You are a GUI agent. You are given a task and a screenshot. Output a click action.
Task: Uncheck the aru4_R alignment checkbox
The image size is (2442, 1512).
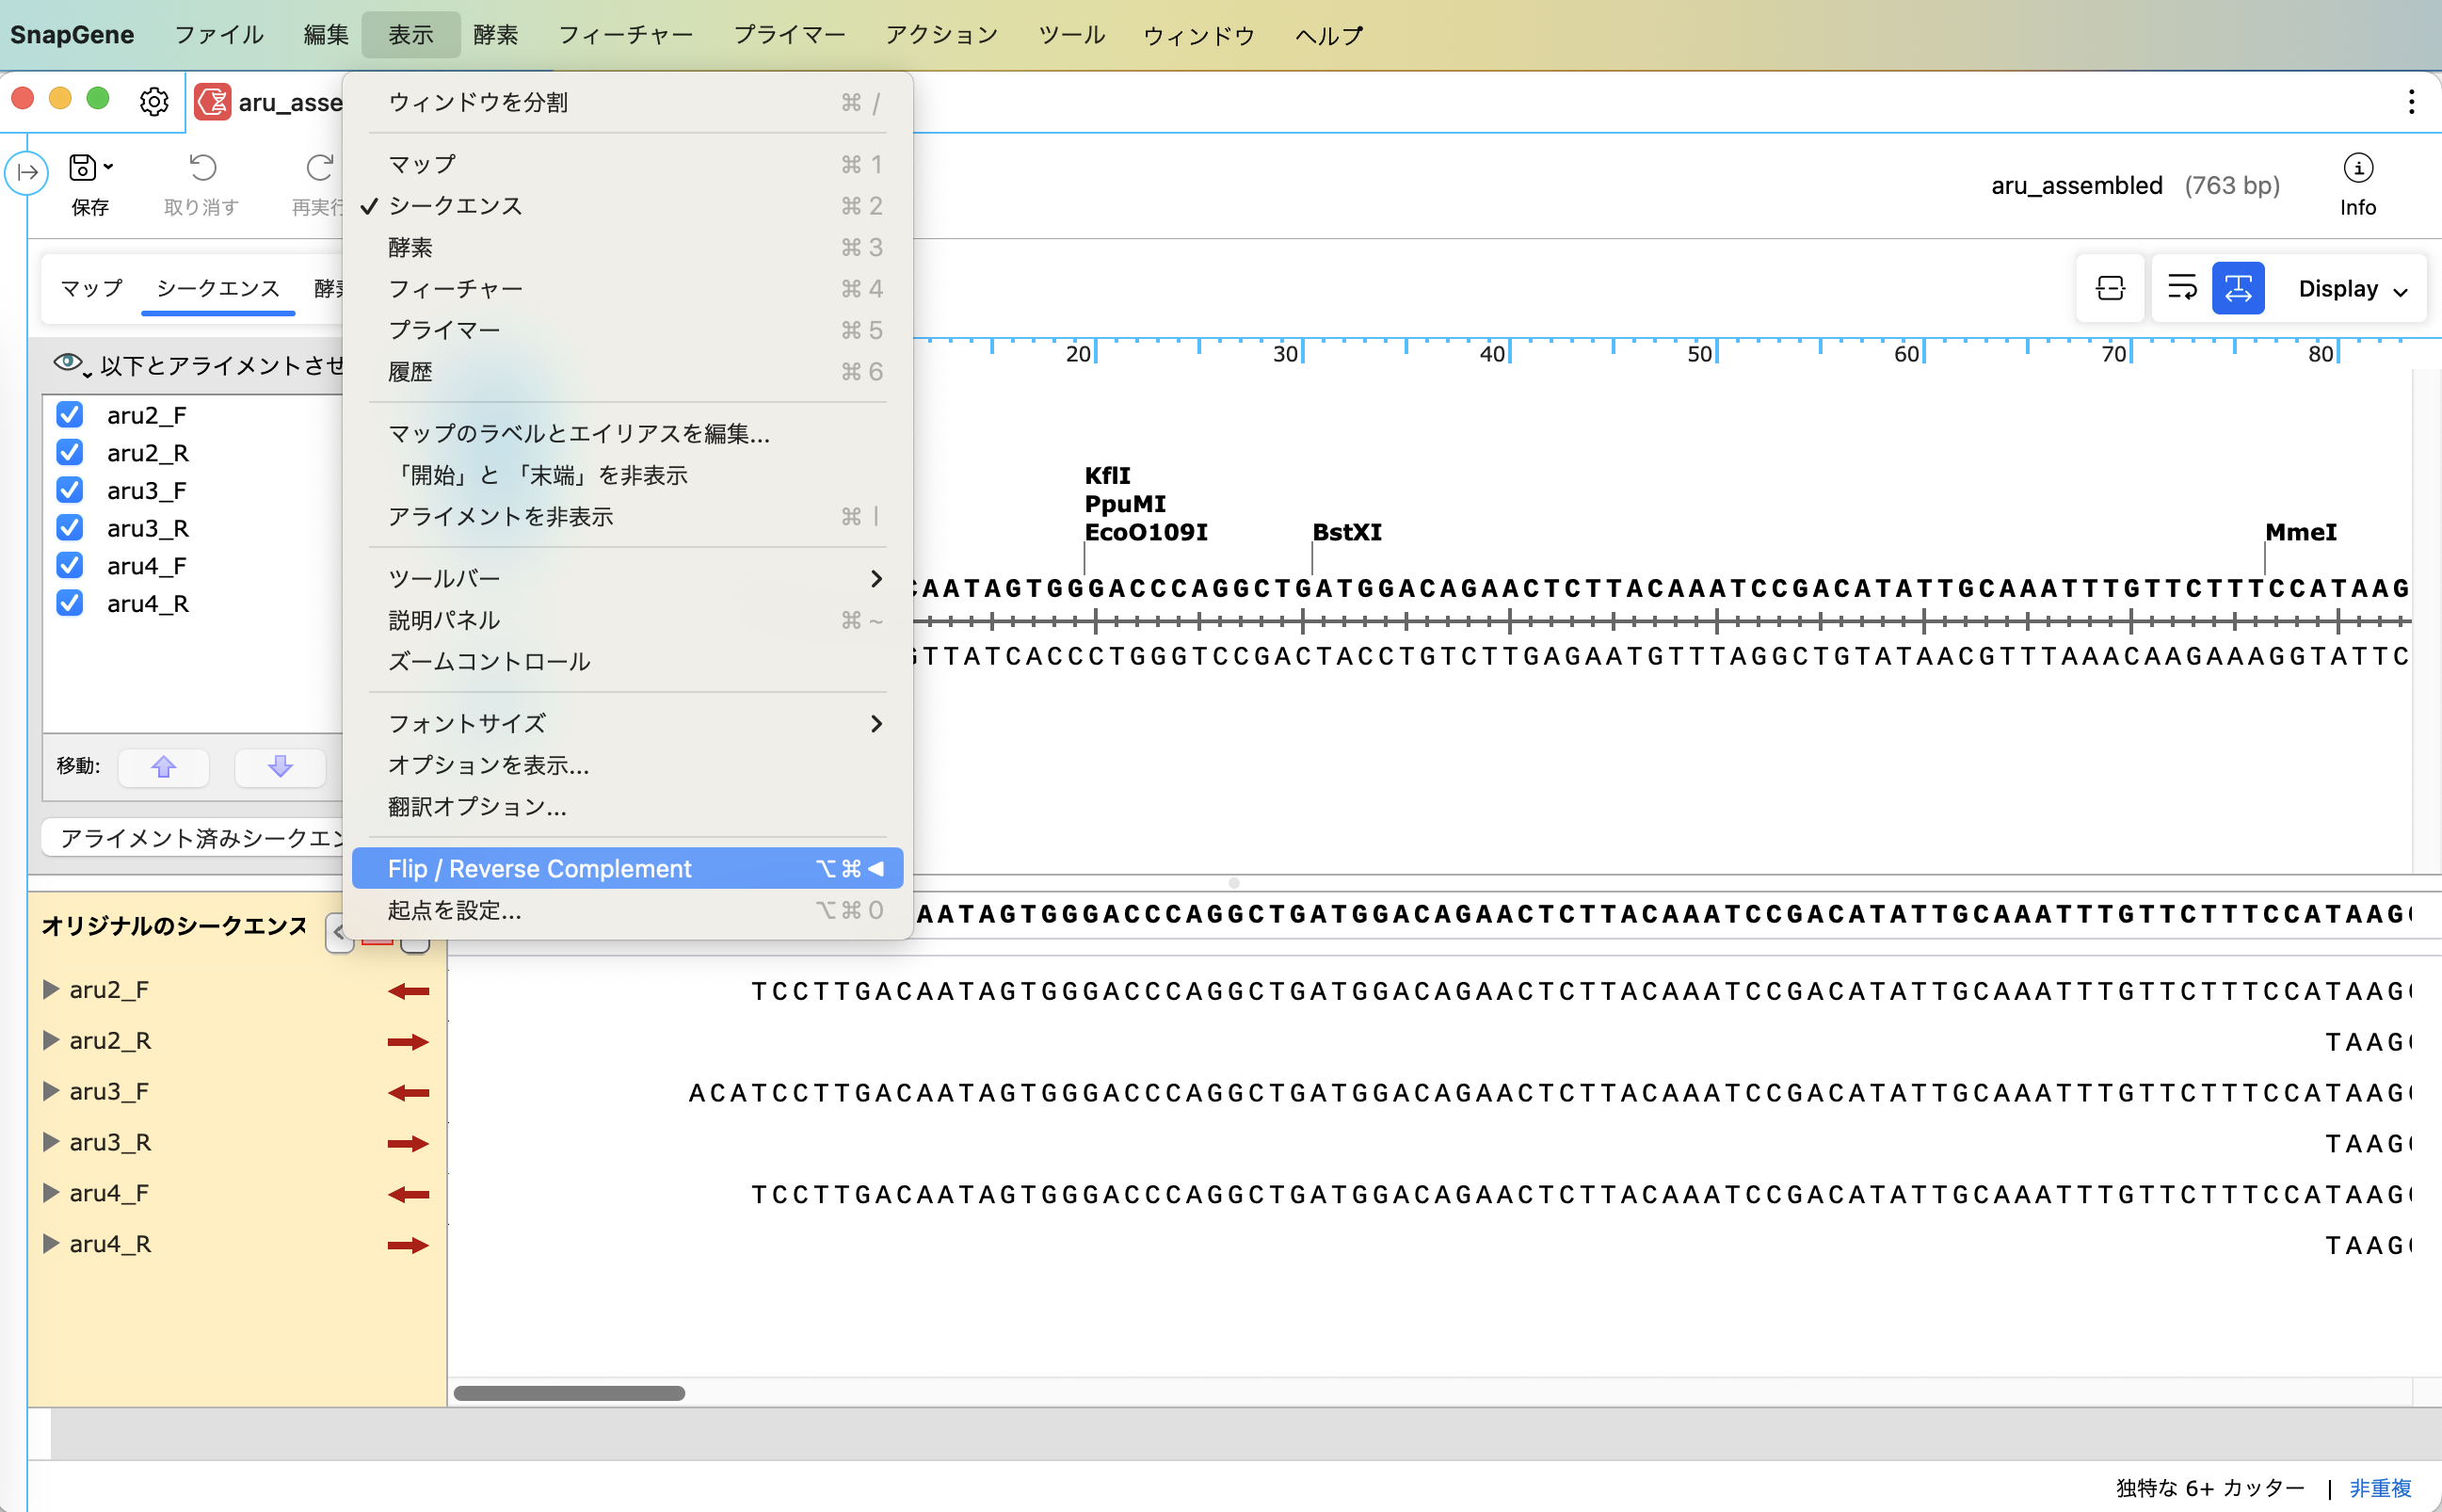point(69,603)
